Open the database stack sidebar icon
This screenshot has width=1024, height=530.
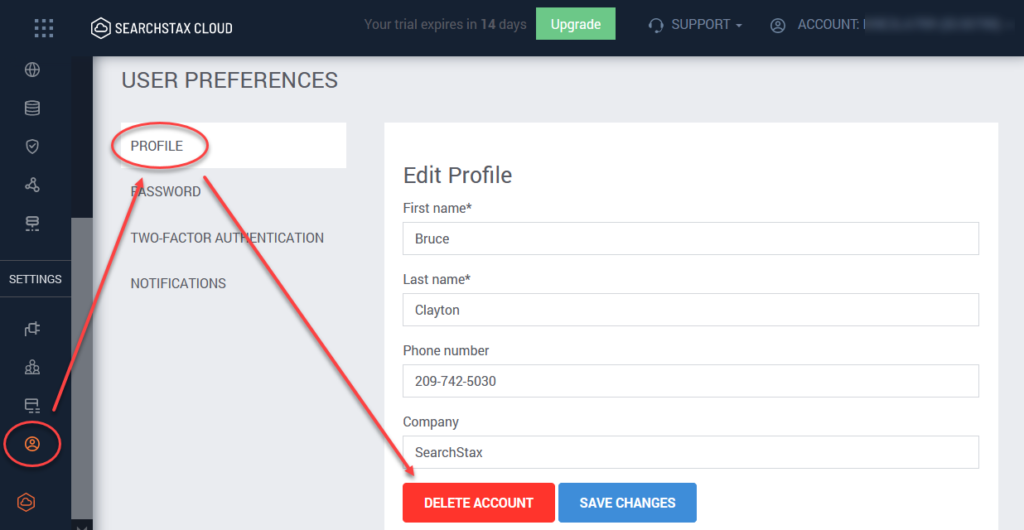[x=32, y=108]
